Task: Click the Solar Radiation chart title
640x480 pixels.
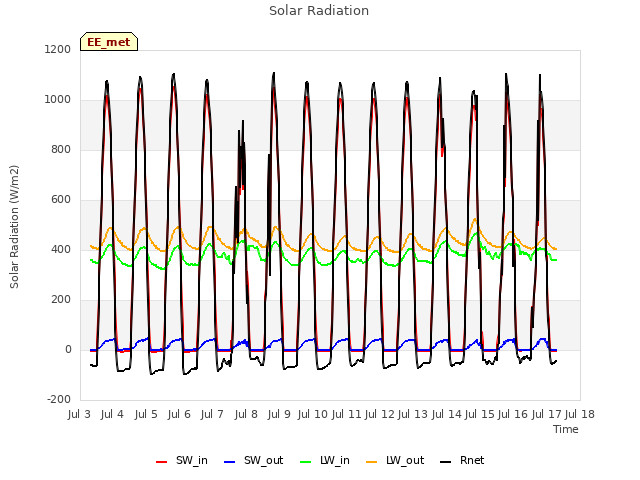Action: point(319,11)
